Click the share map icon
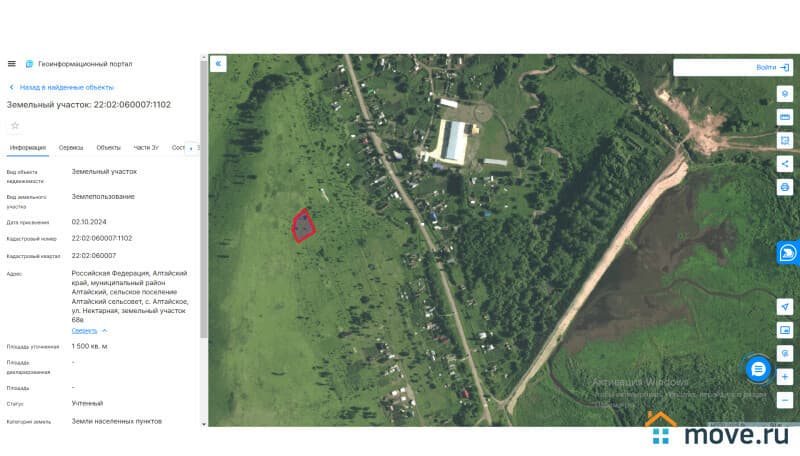800x456 pixels. (x=785, y=164)
